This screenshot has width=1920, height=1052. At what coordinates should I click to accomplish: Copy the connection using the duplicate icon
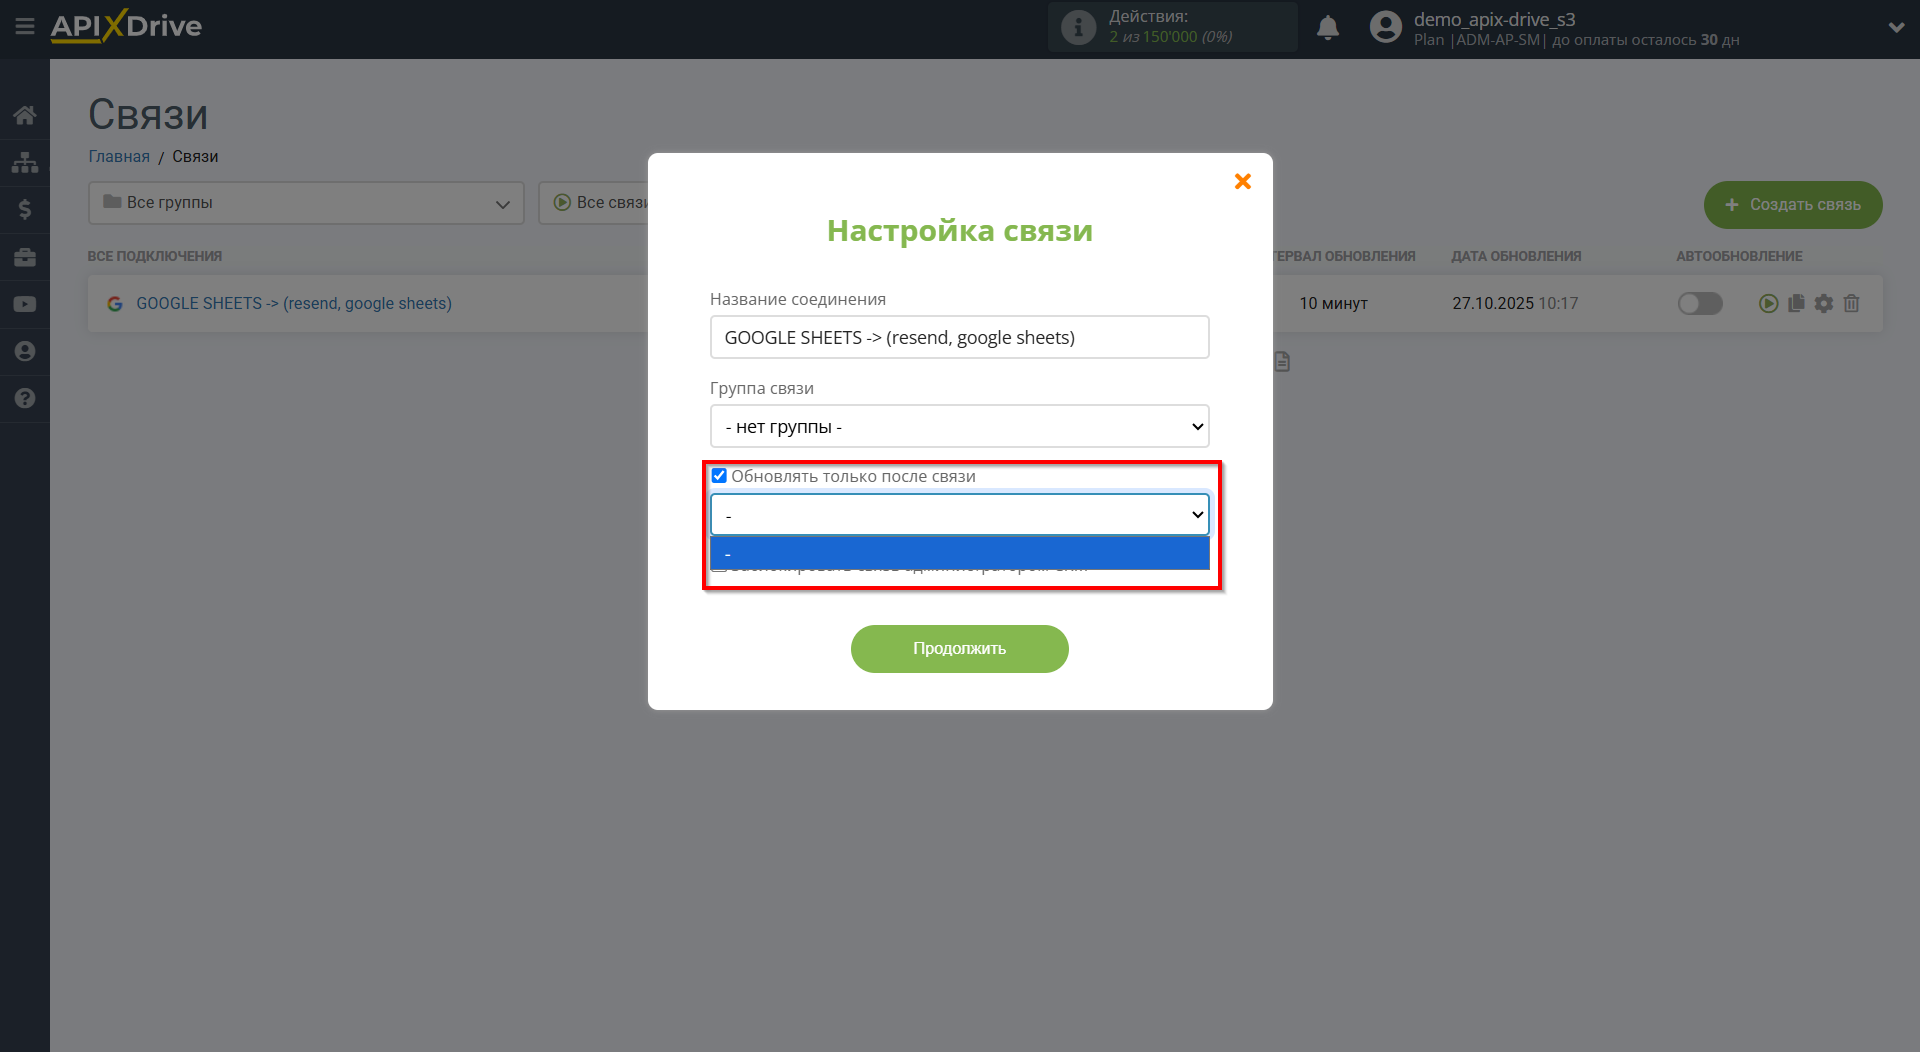click(1798, 303)
